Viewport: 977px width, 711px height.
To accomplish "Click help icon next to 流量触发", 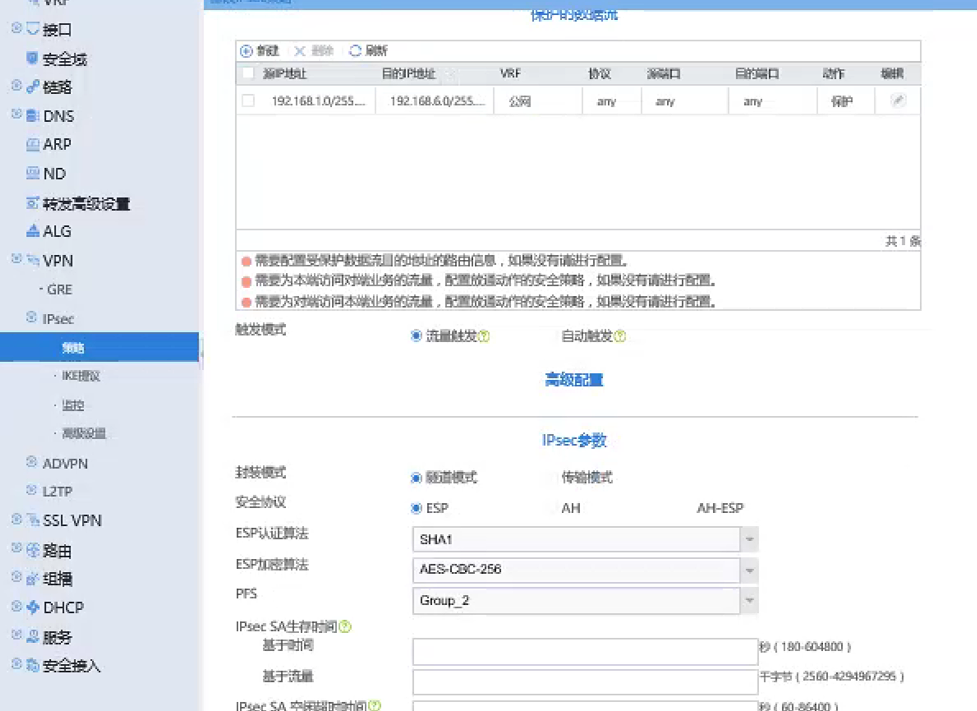I will click(484, 337).
